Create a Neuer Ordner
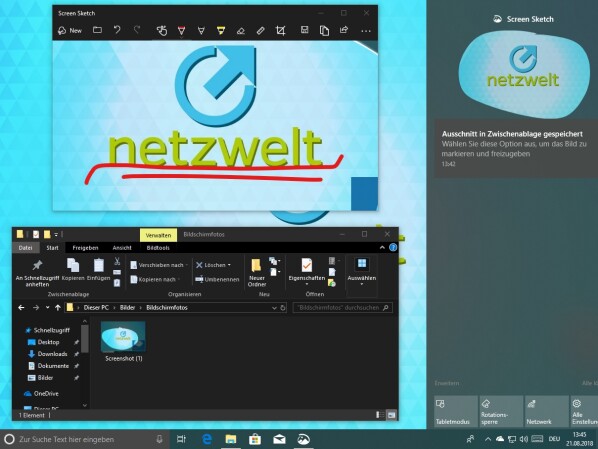The image size is (598, 449). (257, 272)
